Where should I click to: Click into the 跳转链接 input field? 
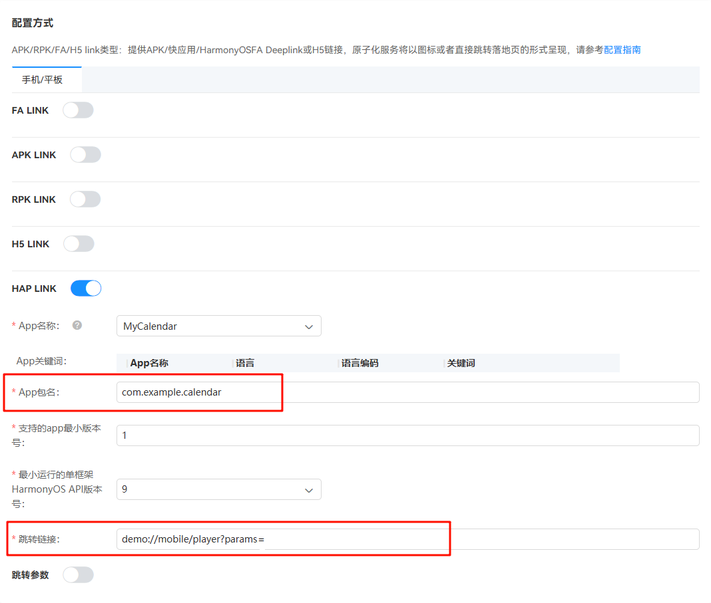coord(407,539)
